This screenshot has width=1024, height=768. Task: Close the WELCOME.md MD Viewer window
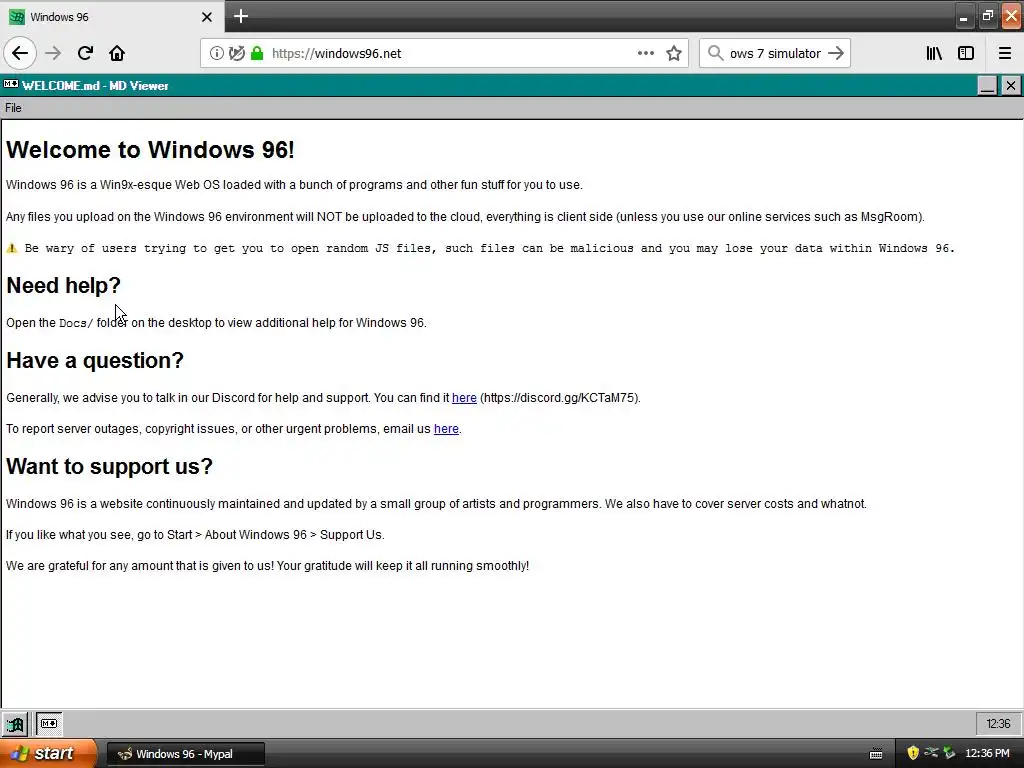tap(1010, 86)
